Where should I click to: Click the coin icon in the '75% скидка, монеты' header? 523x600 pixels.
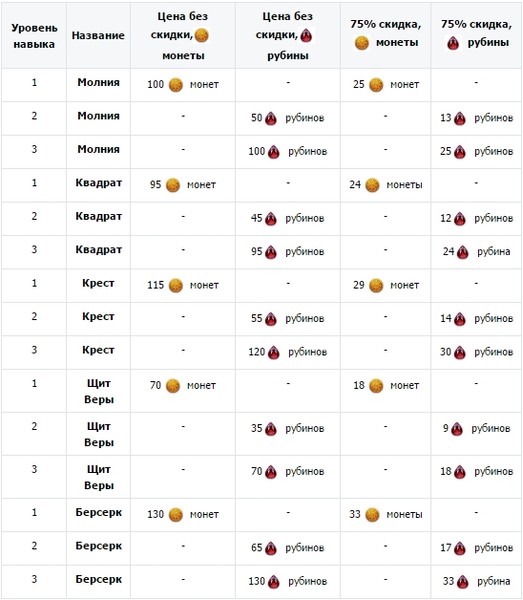362,43
